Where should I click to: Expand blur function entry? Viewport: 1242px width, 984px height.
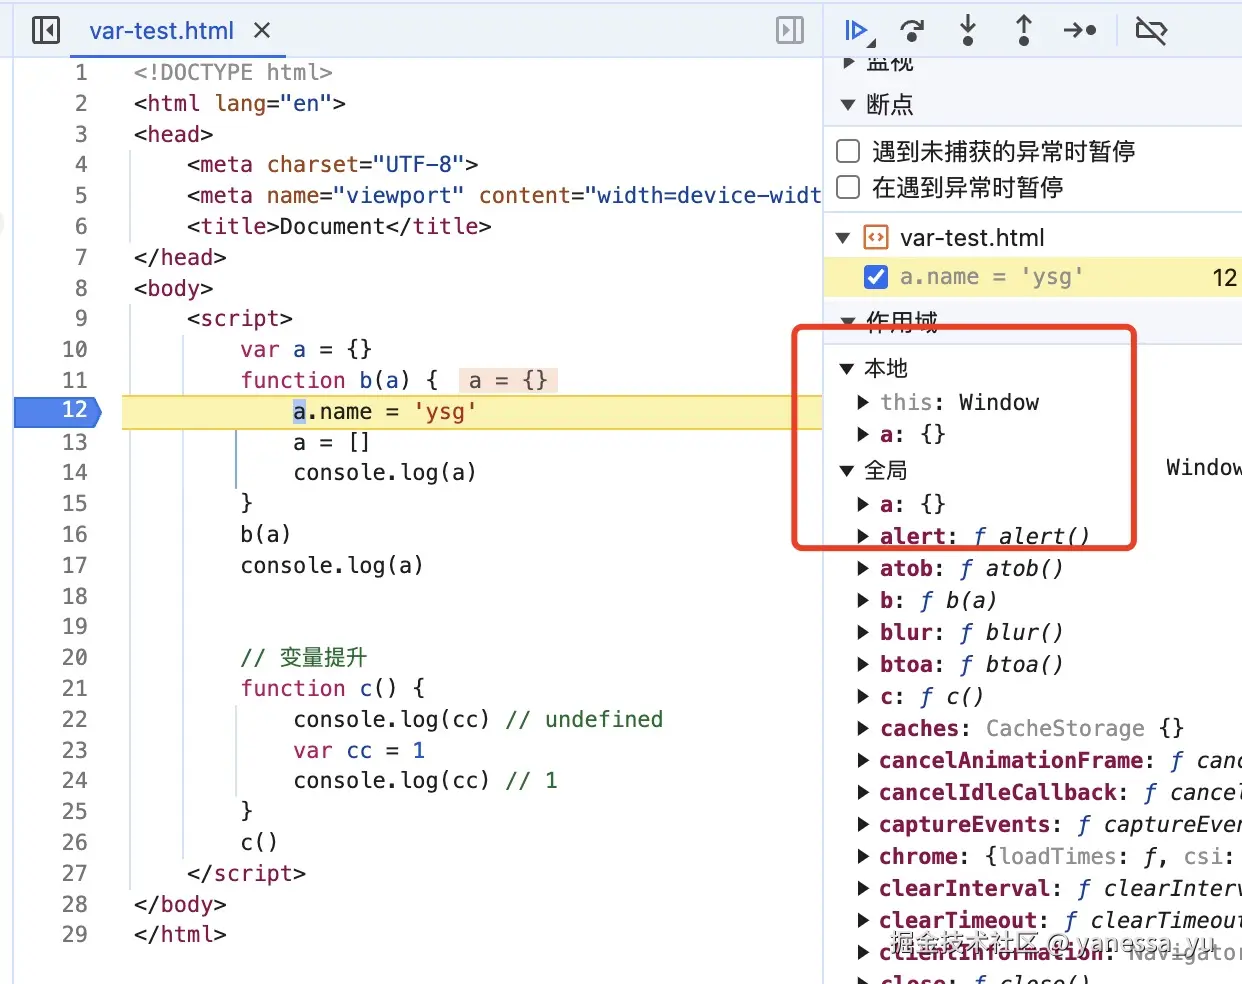pos(863,632)
